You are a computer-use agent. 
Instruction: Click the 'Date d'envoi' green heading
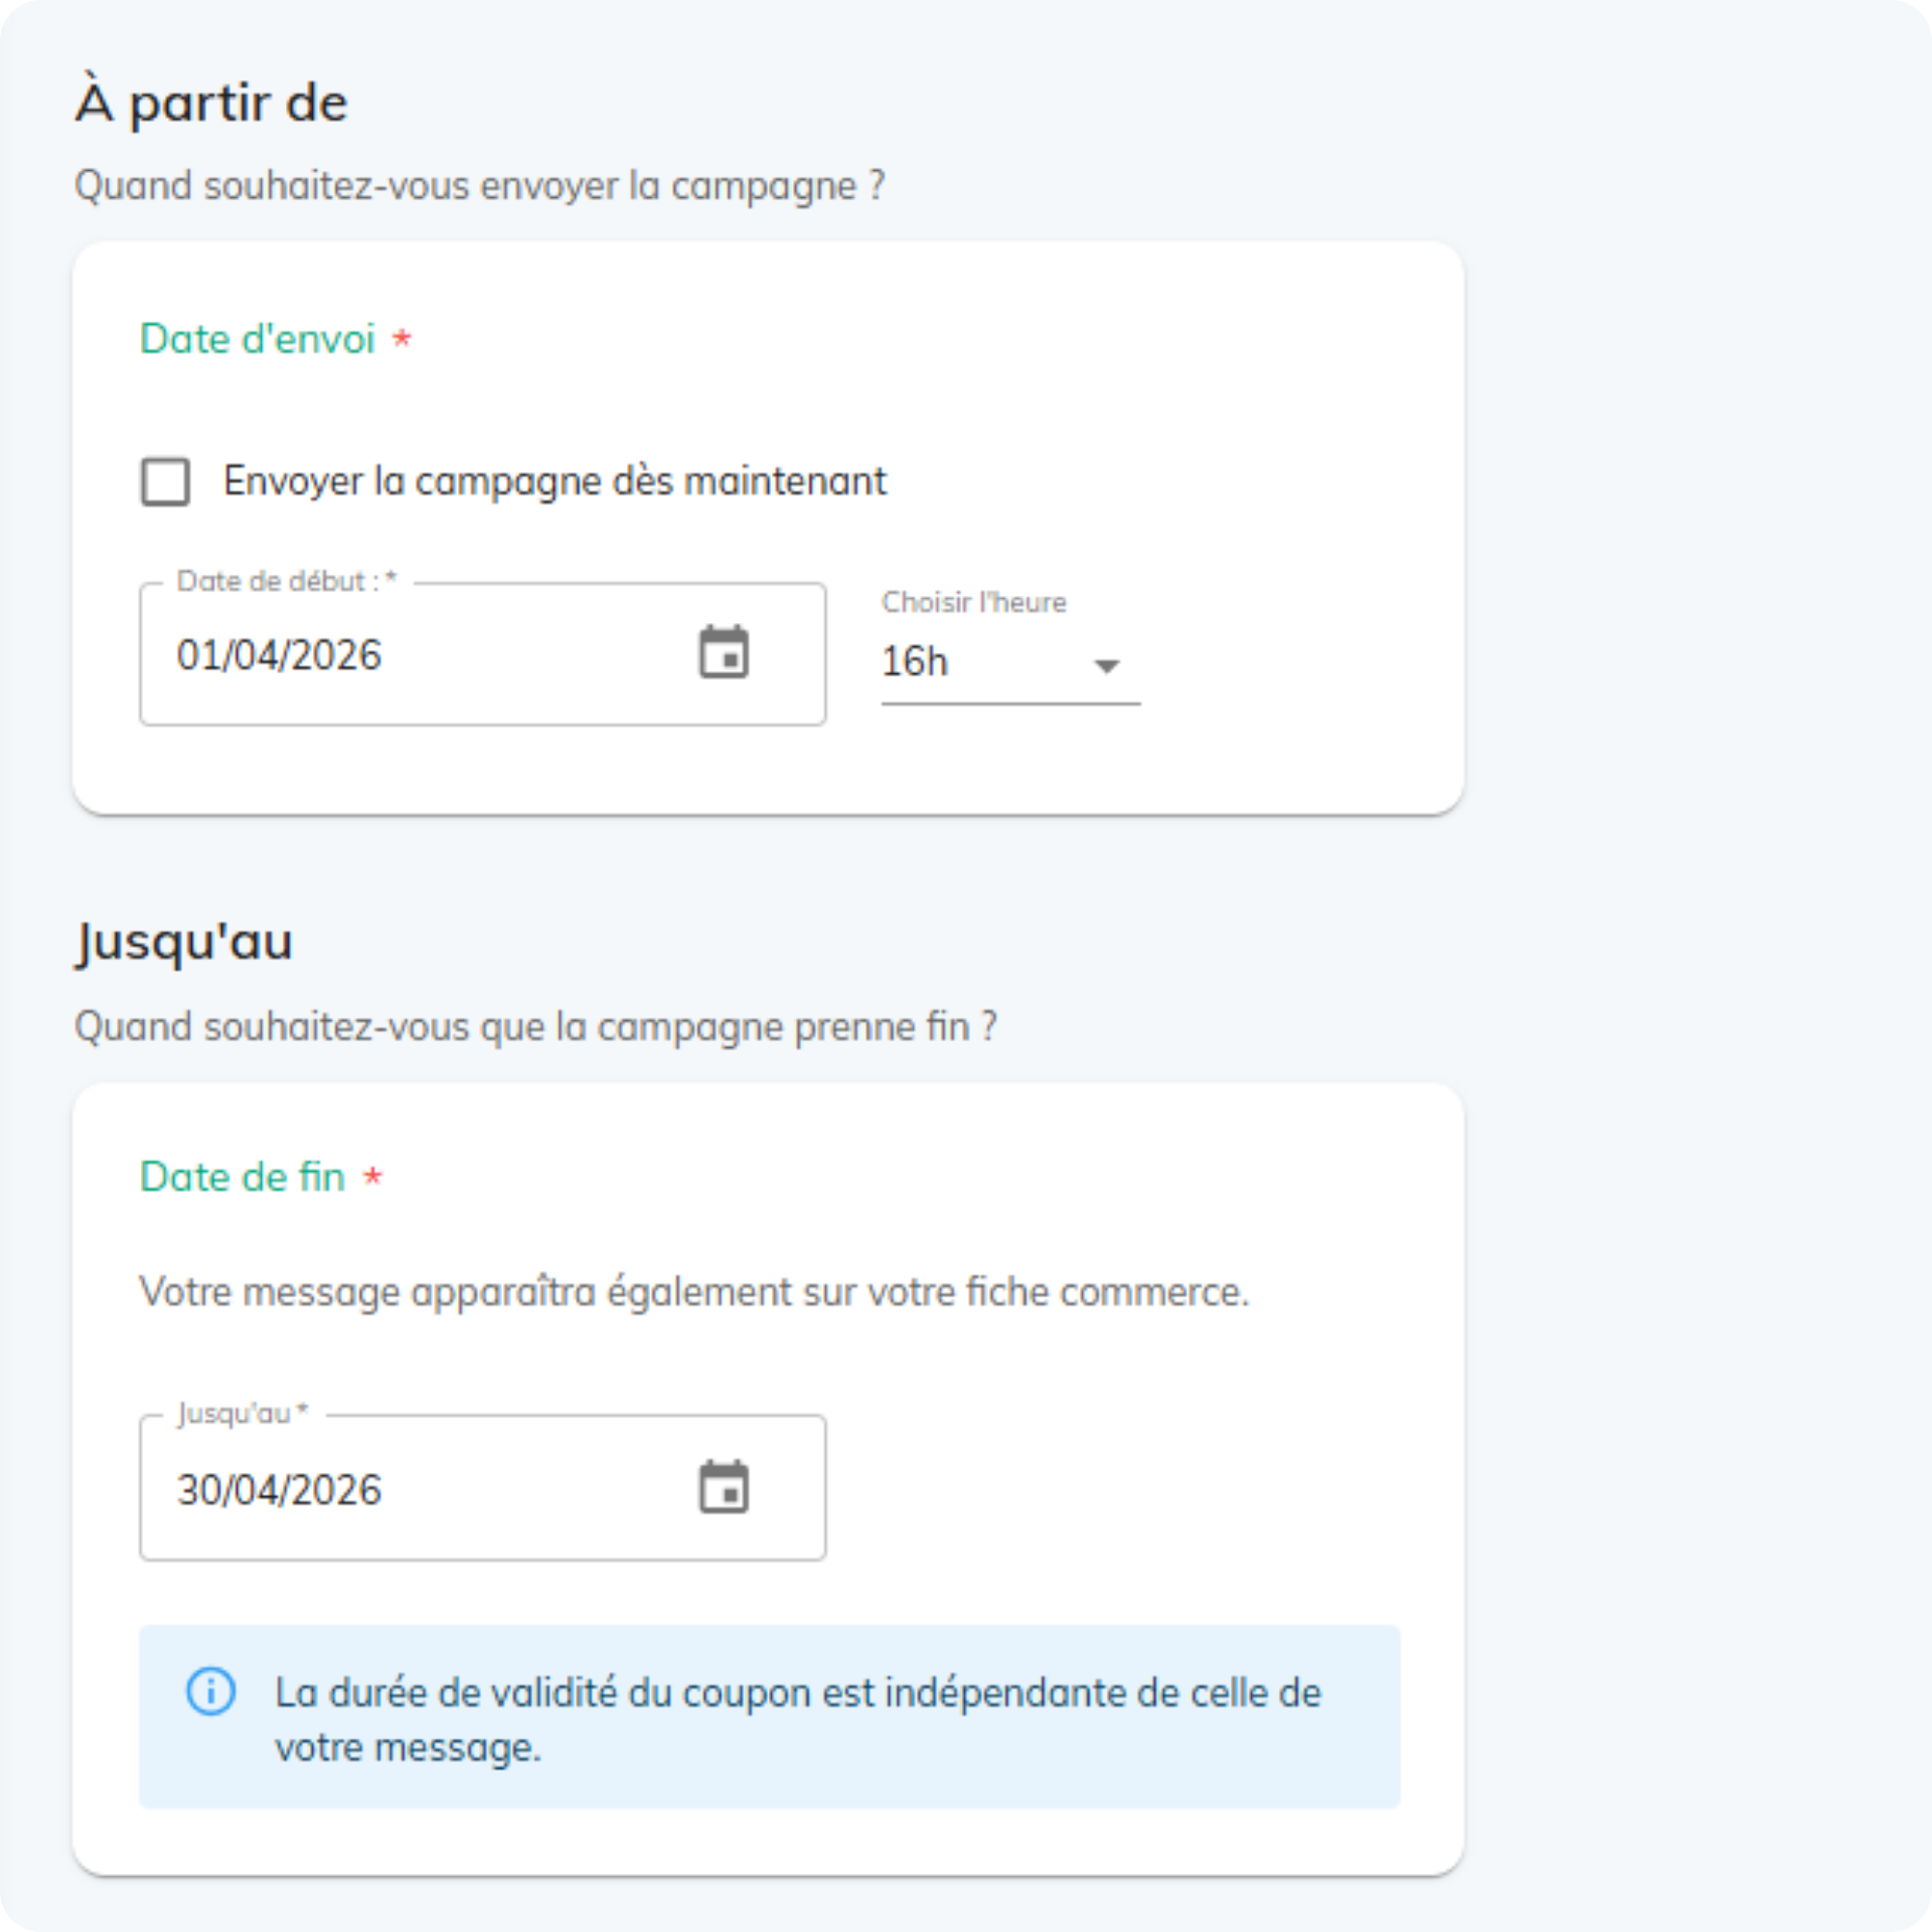257,339
